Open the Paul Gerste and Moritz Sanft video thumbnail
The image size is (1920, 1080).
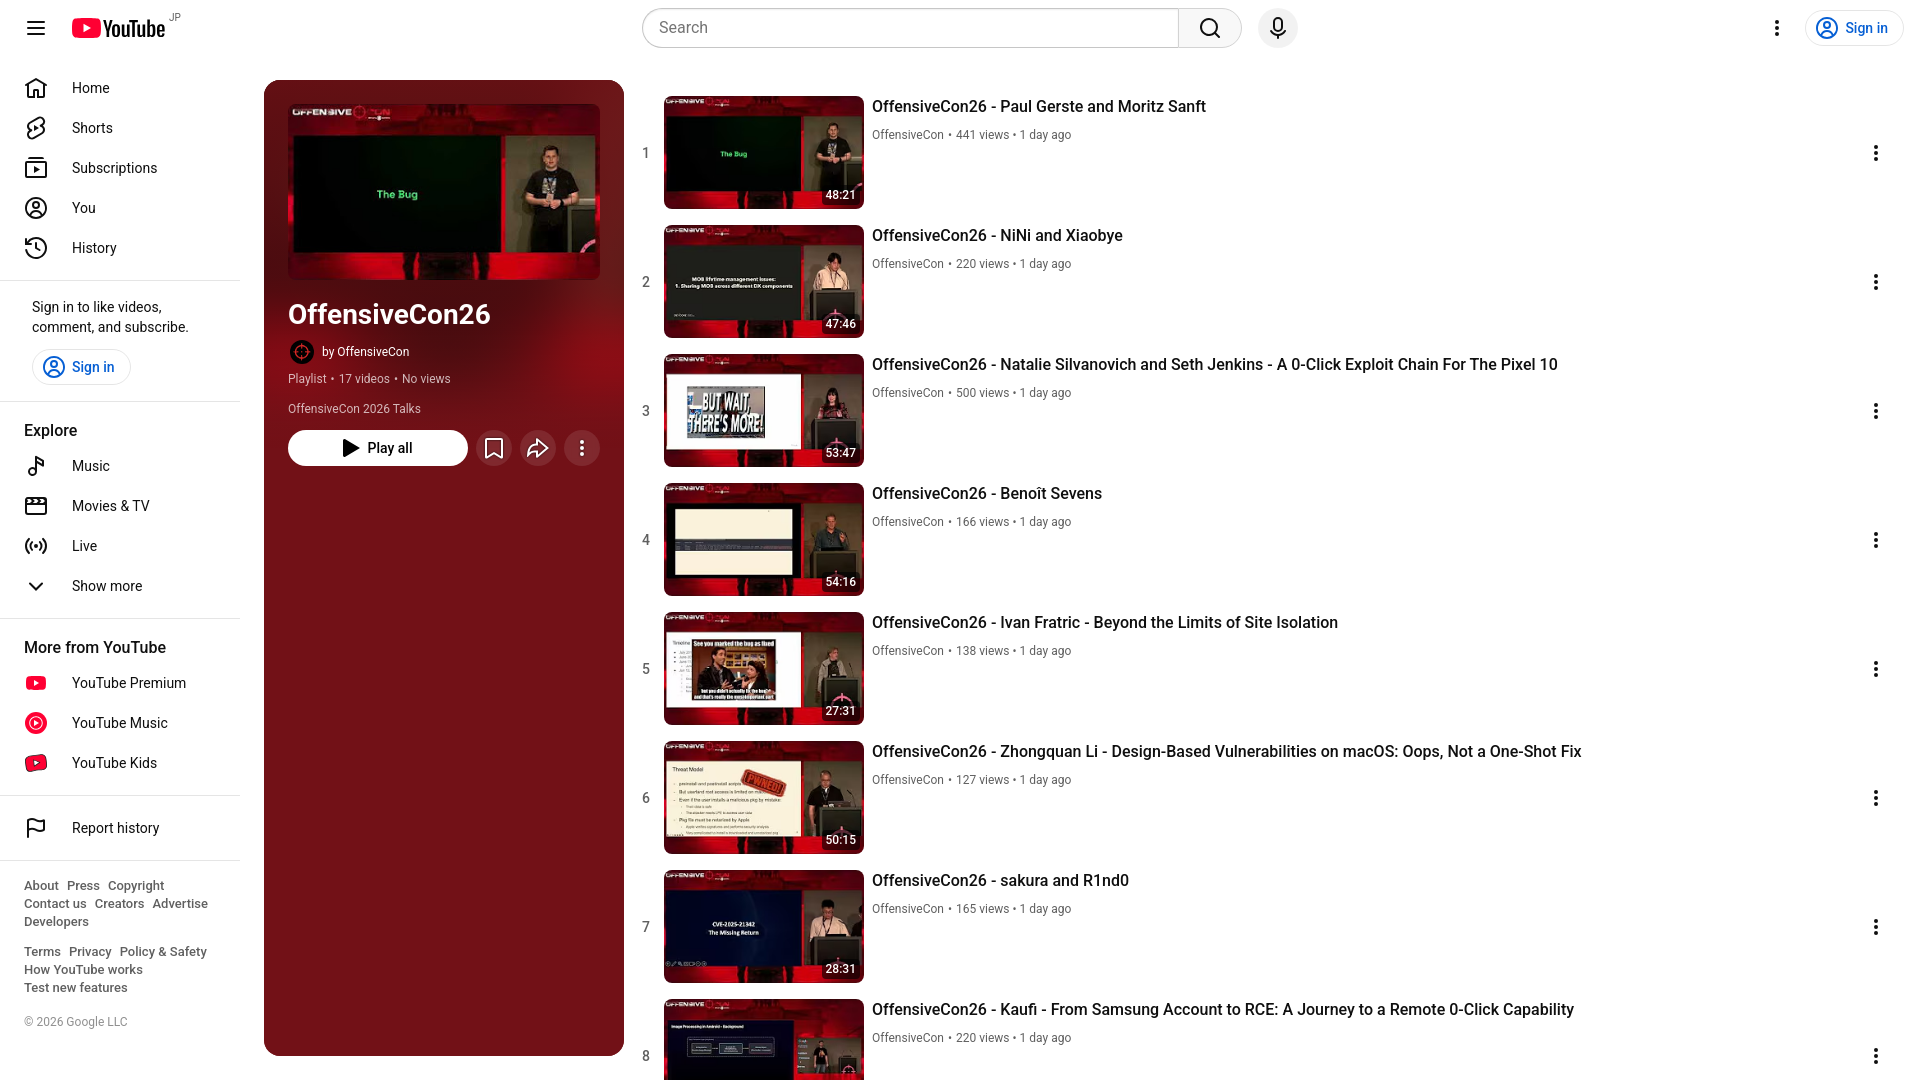tap(764, 152)
